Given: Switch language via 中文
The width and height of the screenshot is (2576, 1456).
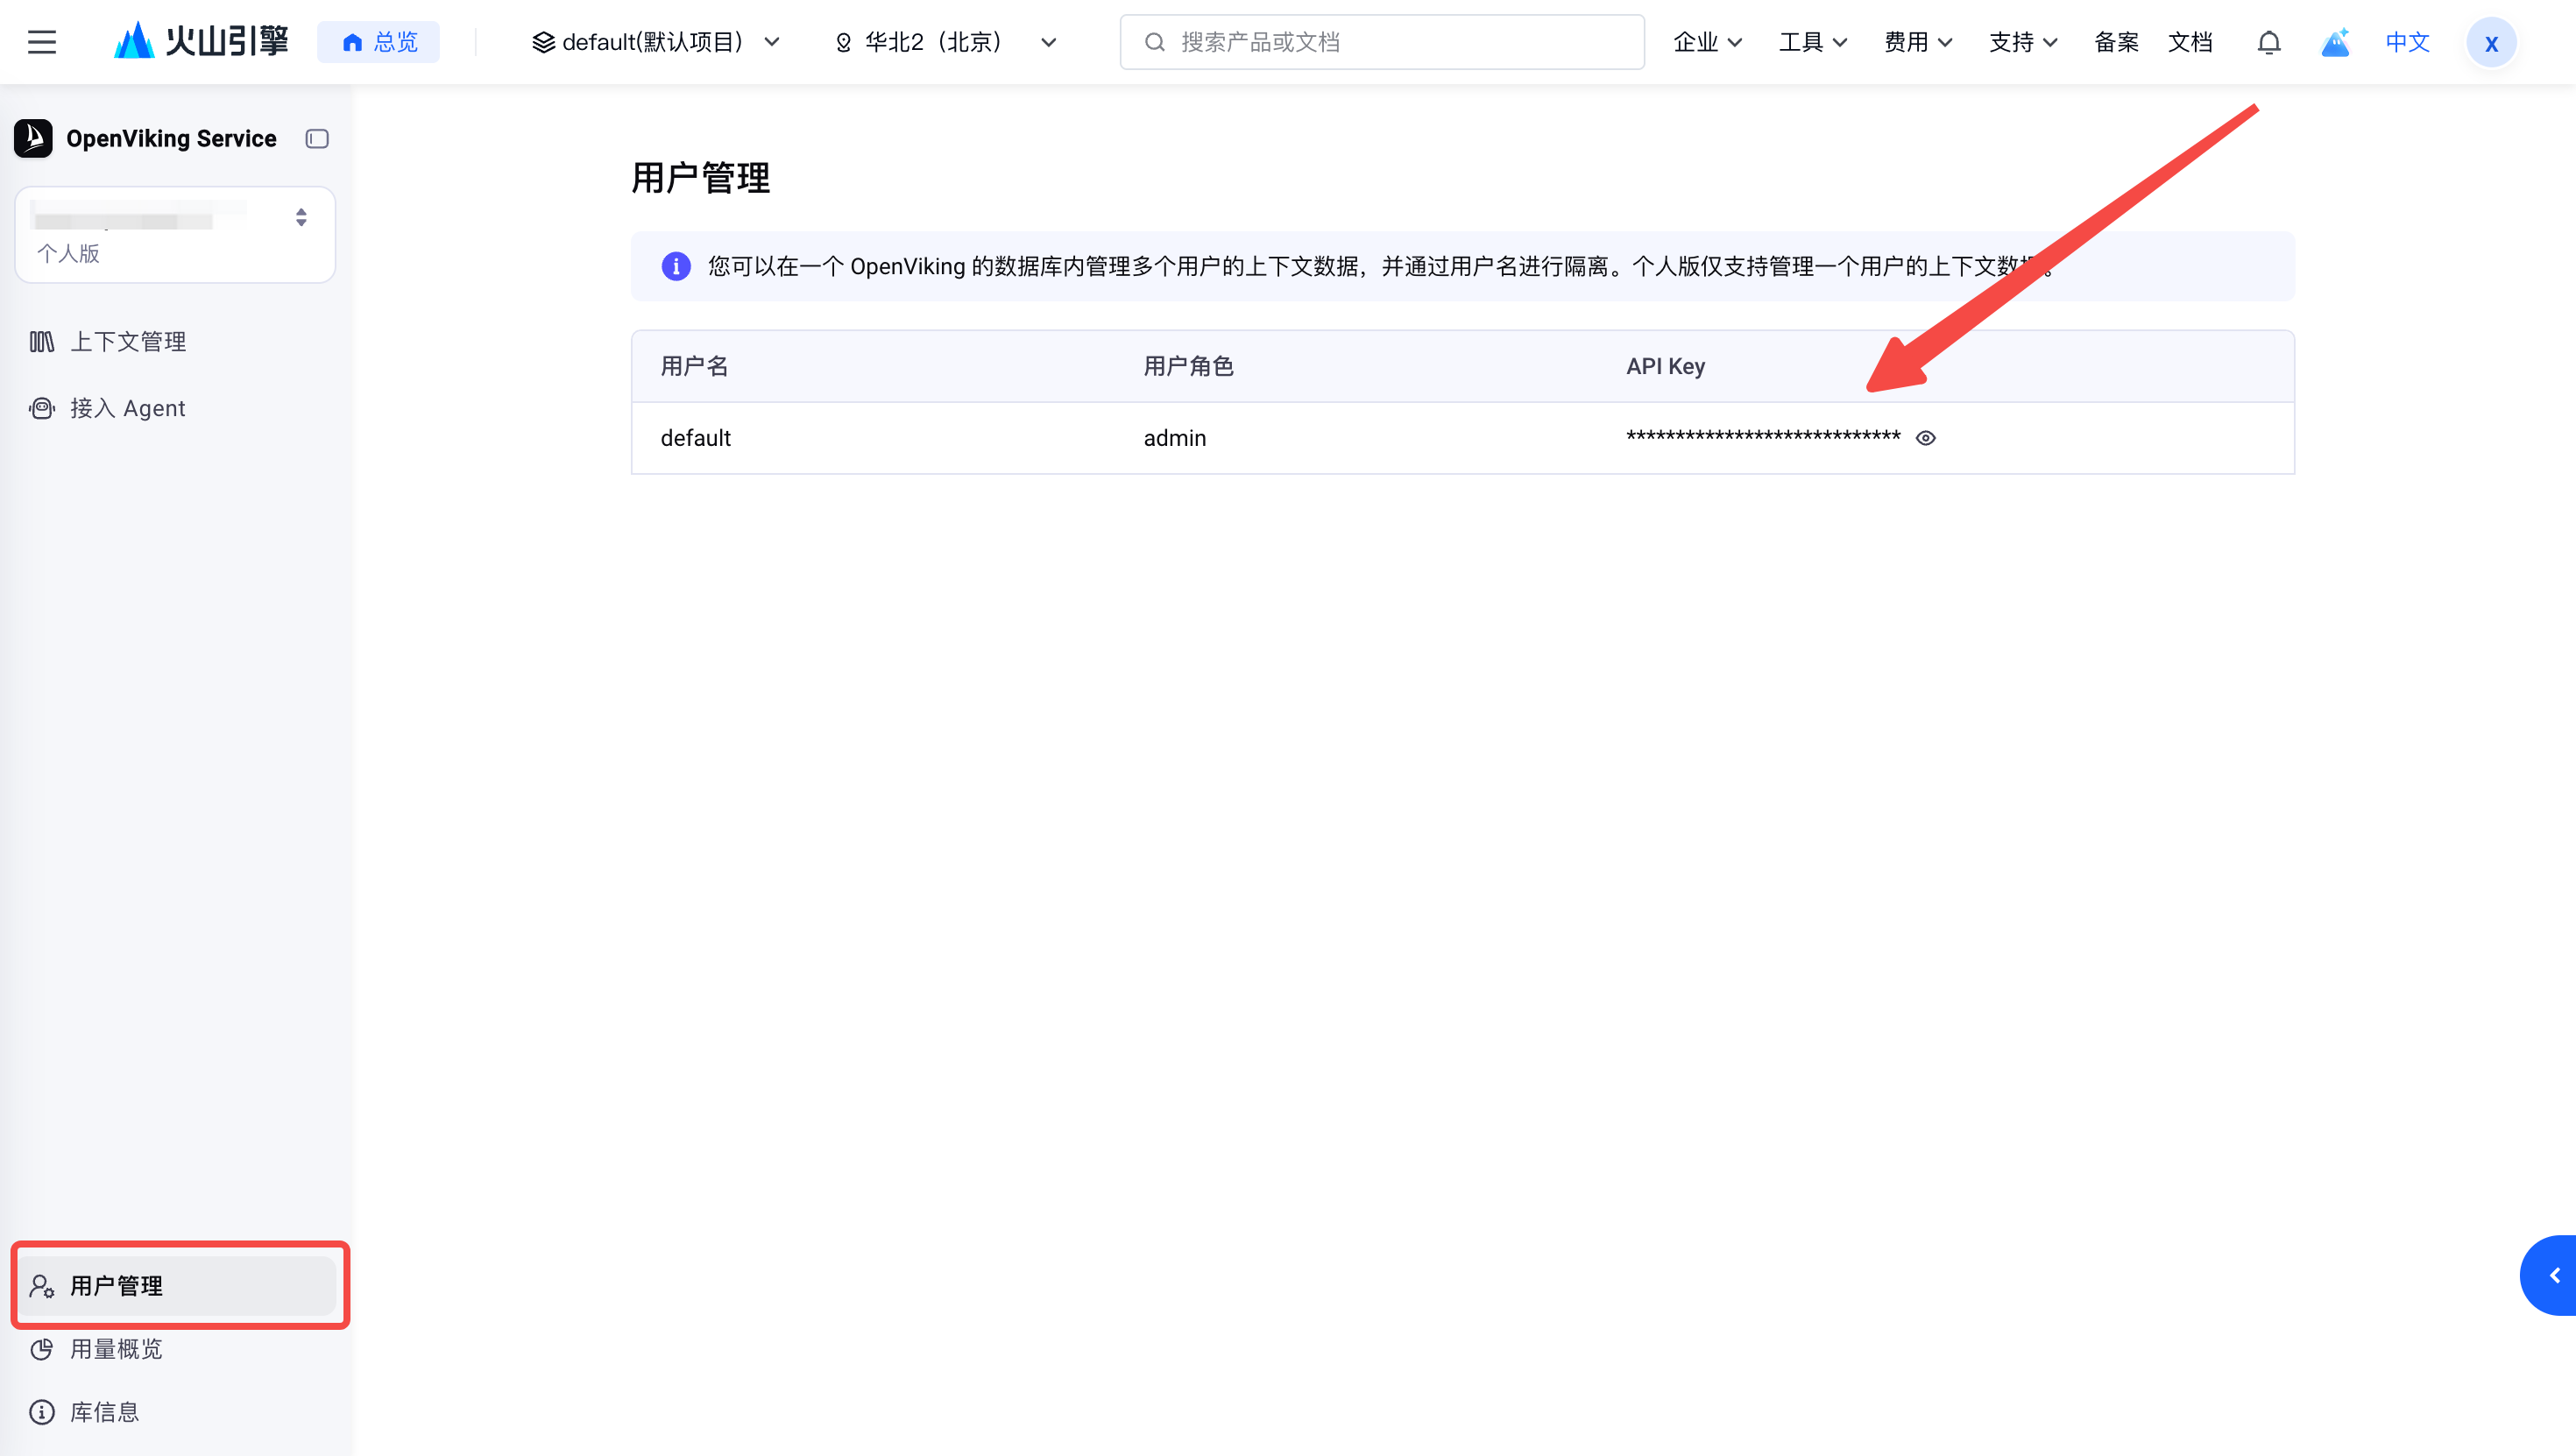Looking at the screenshot, I should click(2407, 42).
